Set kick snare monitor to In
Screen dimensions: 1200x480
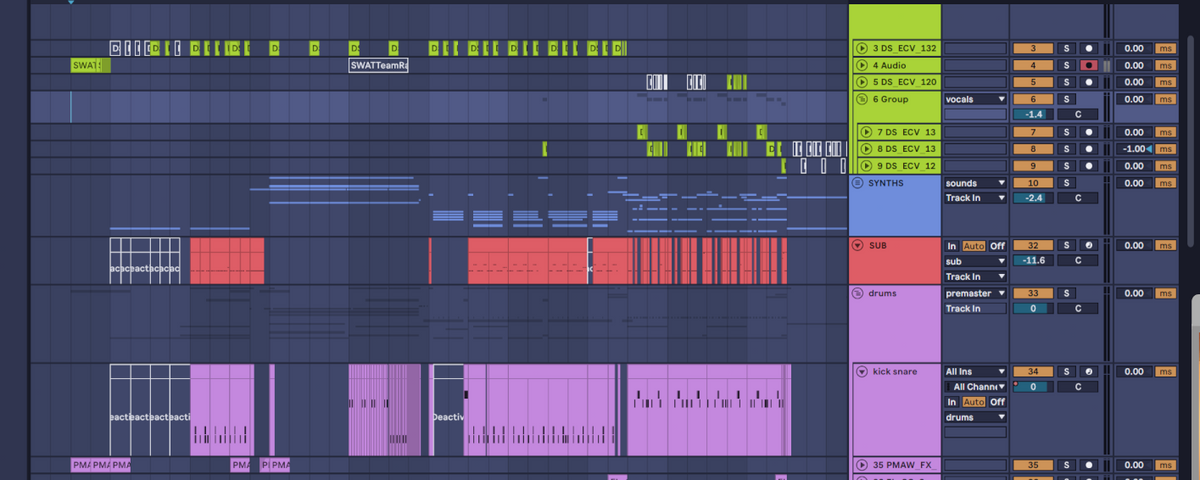point(952,402)
